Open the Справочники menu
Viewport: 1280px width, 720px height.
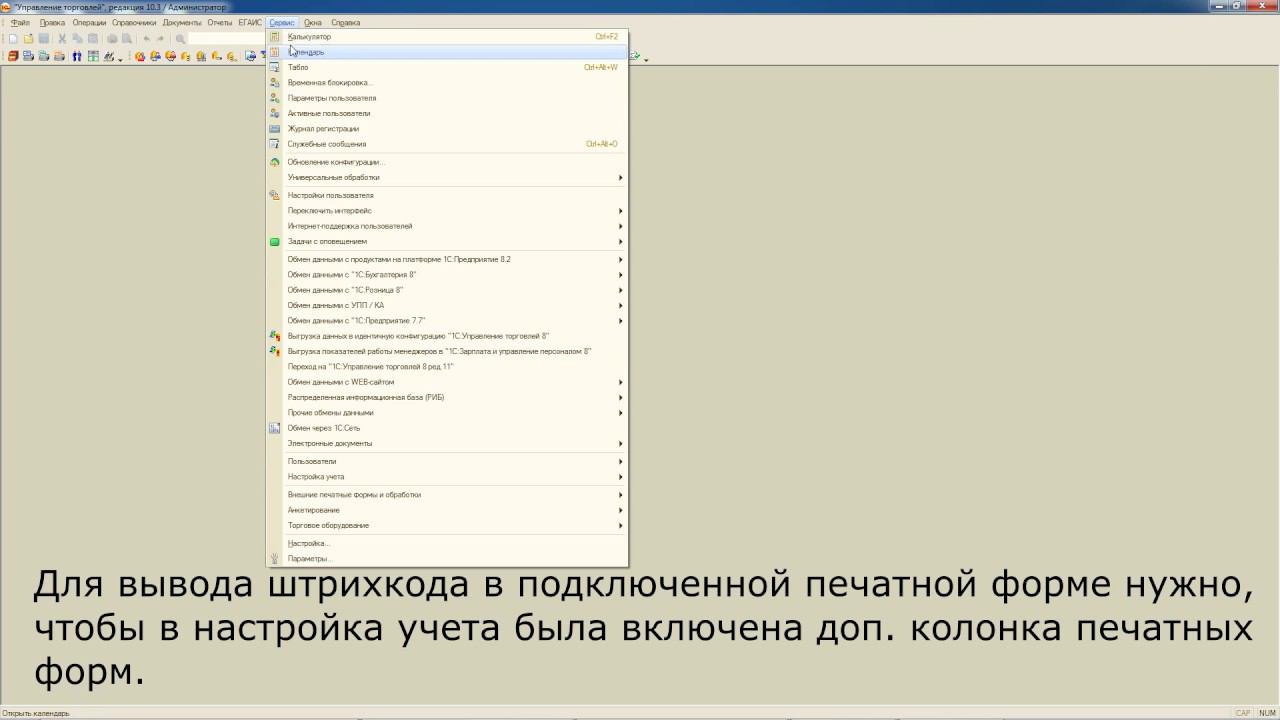[134, 22]
